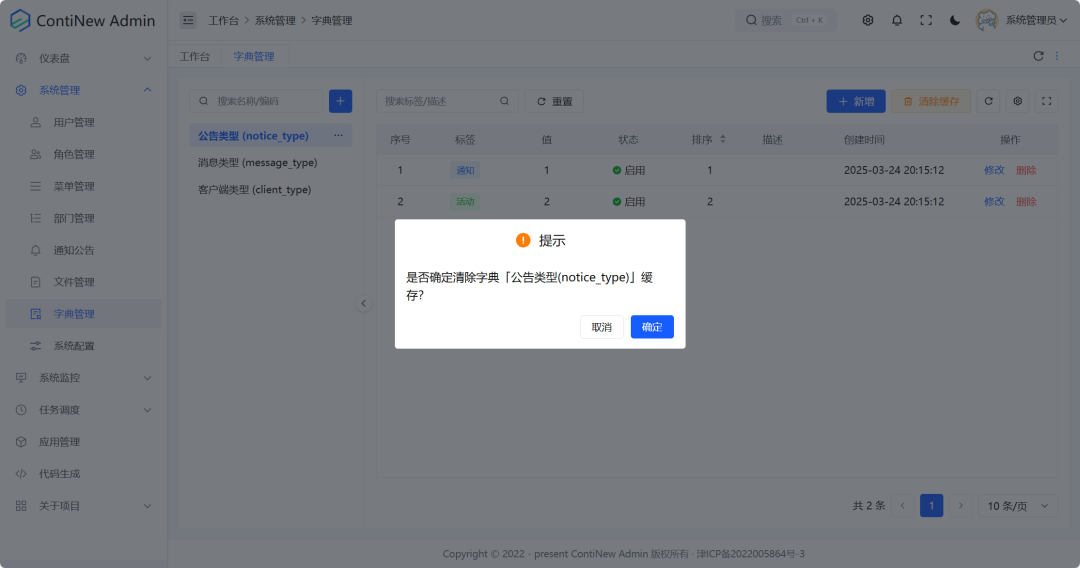Open the notifications bell icon
The width and height of the screenshot is (1080, 568).
(897, 20)
